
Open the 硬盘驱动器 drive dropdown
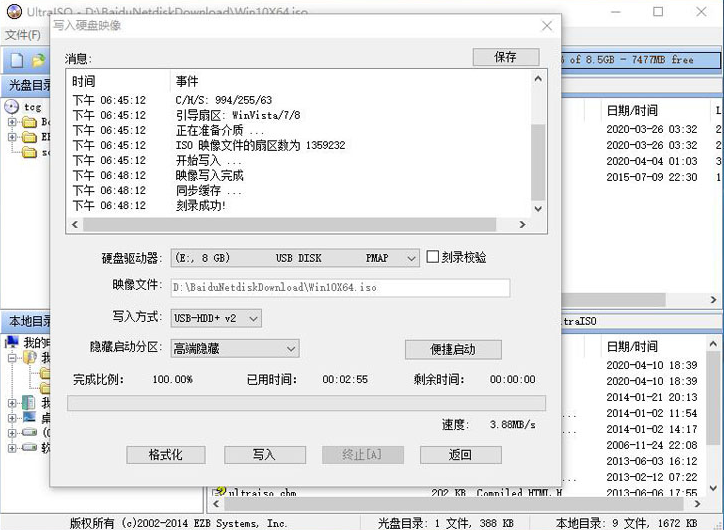[294, 258]
